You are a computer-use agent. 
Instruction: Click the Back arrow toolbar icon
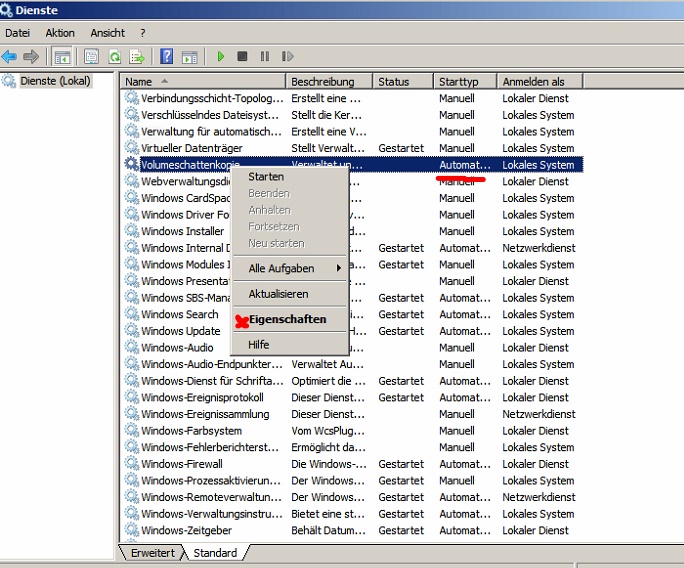(9, 56)
